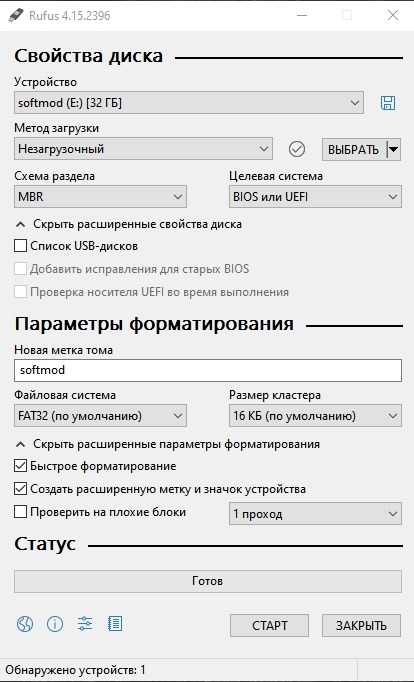This screenshot has height=682, width=414.
Task: Open Файловая система FAT32 dropdown
Action: [x=100, y=416]
